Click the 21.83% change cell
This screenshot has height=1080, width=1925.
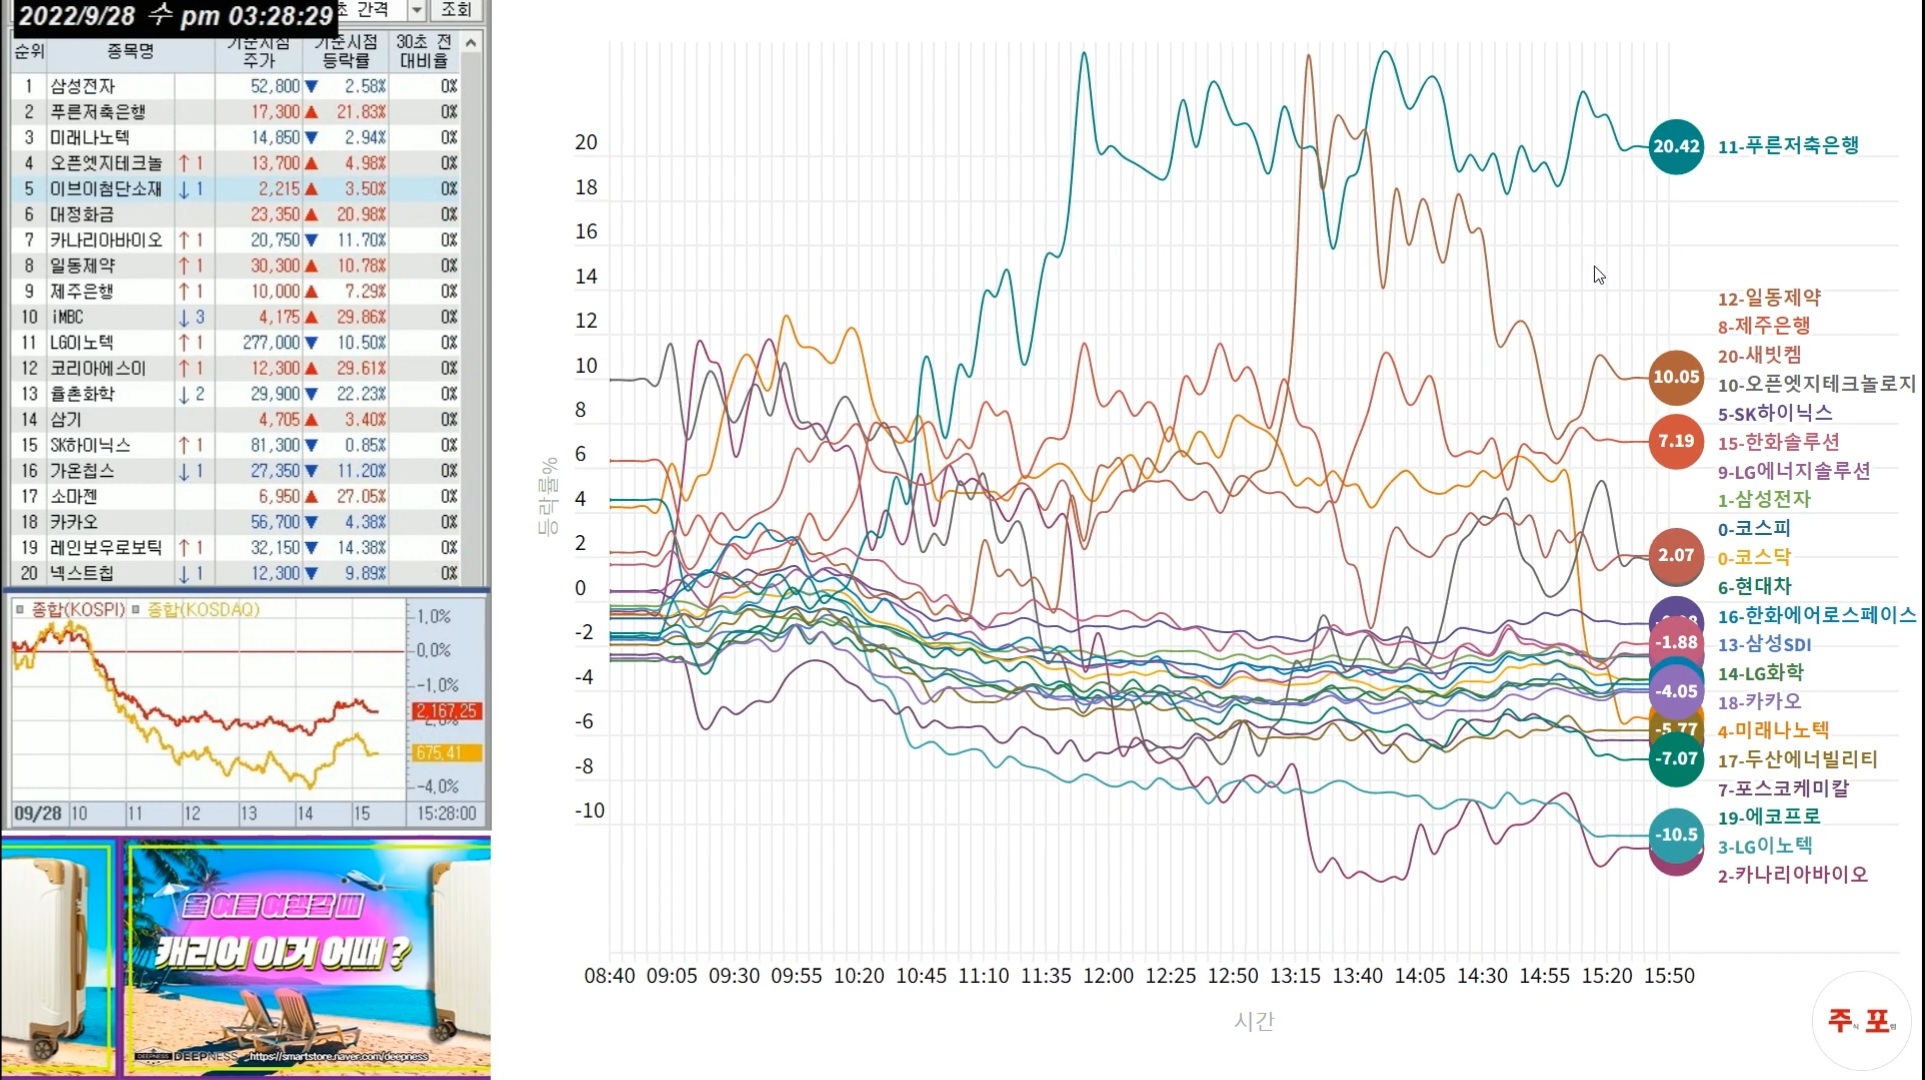coord(361,112)
